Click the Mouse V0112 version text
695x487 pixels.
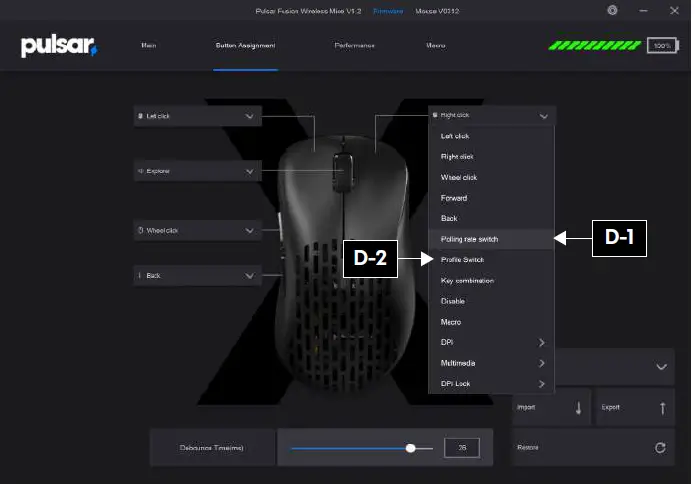[x=439, y=11]
